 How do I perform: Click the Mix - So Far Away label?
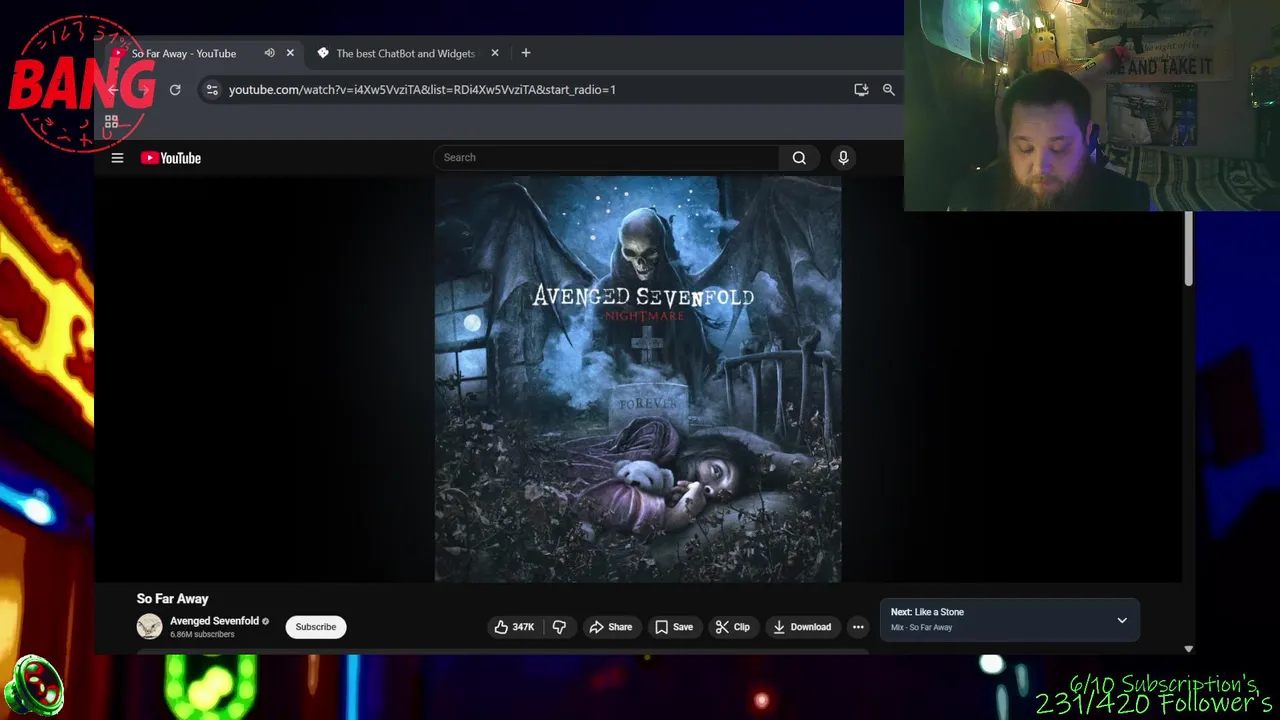[x=921, y=628]
